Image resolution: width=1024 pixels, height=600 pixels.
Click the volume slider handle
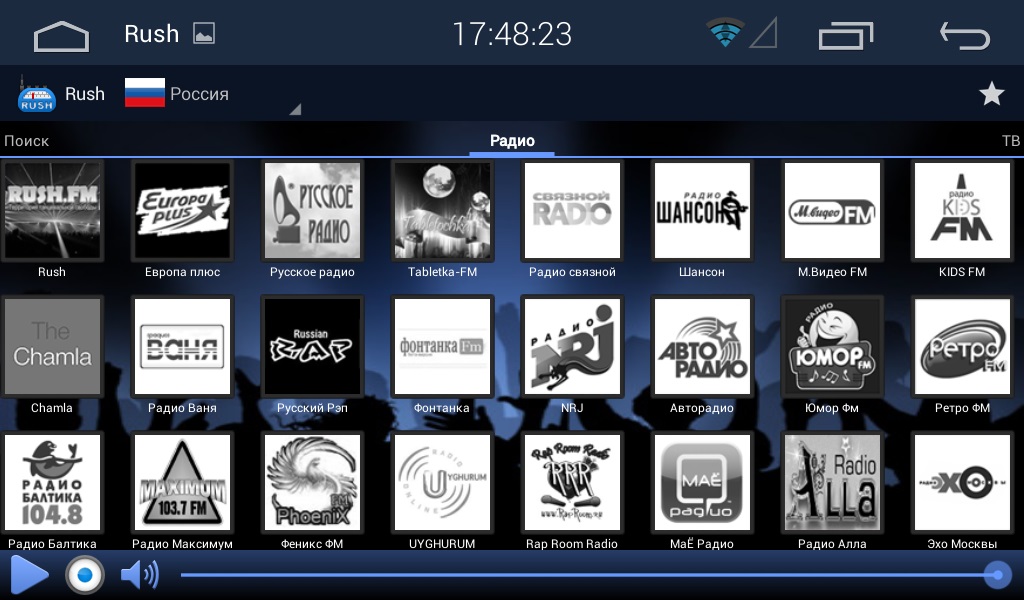tap(995, 574)
